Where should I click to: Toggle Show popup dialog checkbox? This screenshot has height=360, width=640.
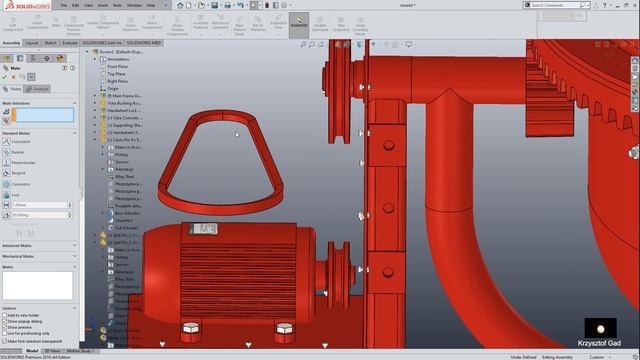tap(4, 321)
